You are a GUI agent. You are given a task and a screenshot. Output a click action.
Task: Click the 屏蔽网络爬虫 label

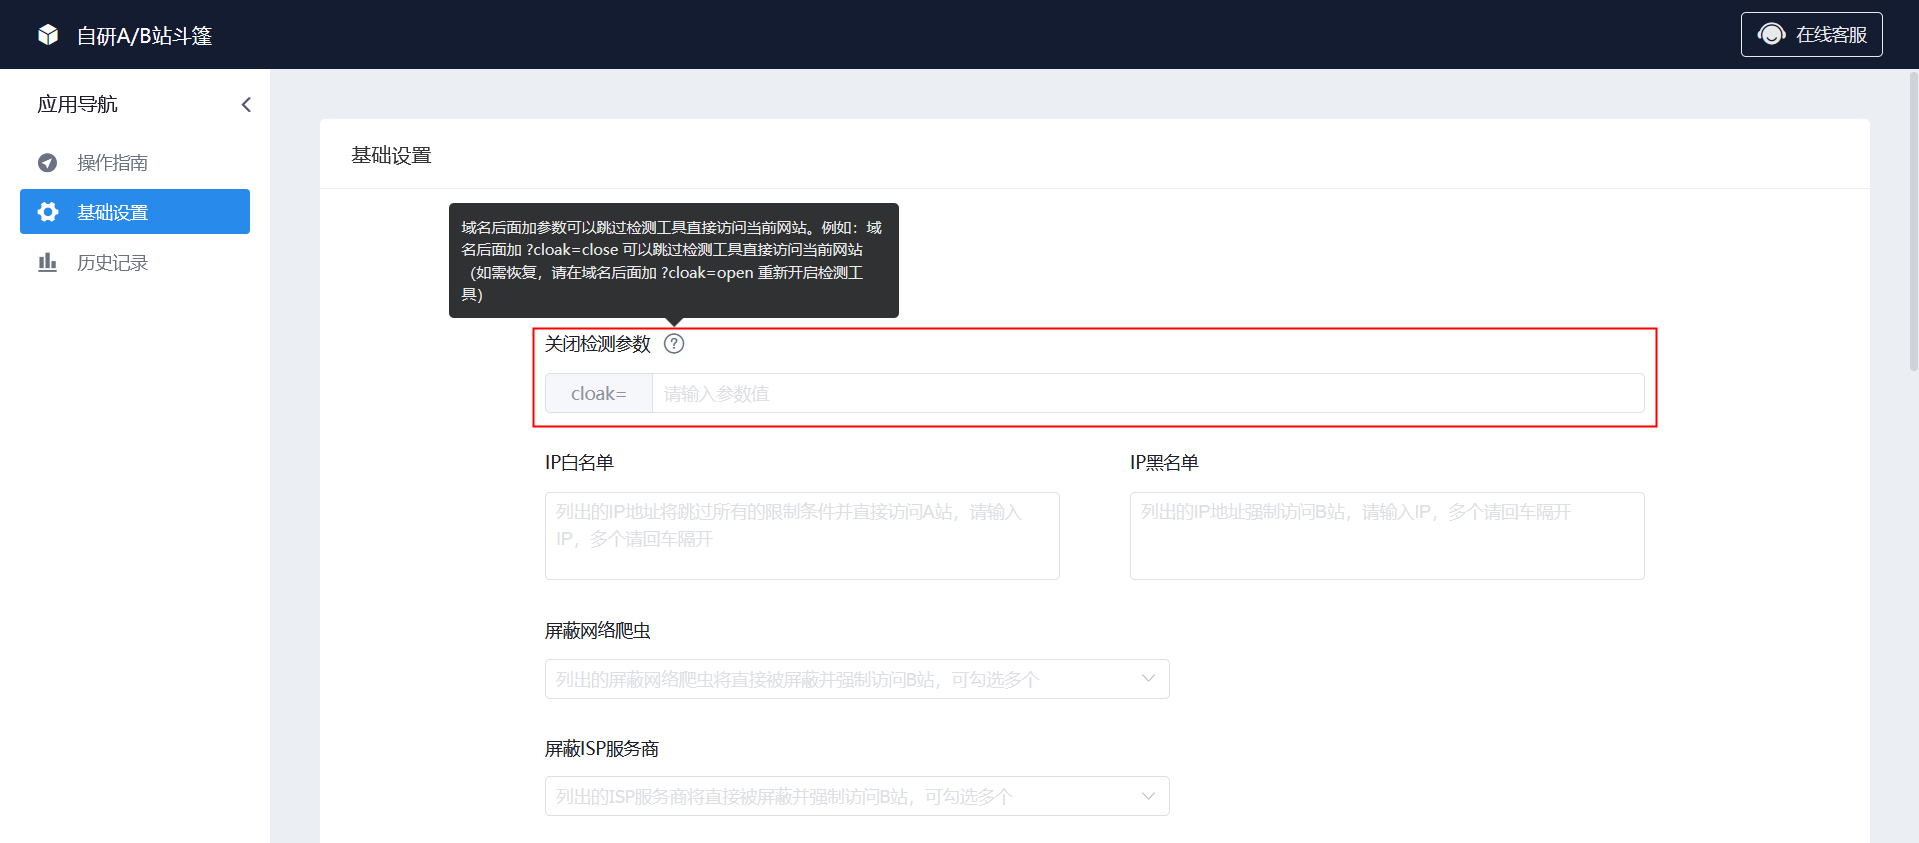(x=598, y=631)
